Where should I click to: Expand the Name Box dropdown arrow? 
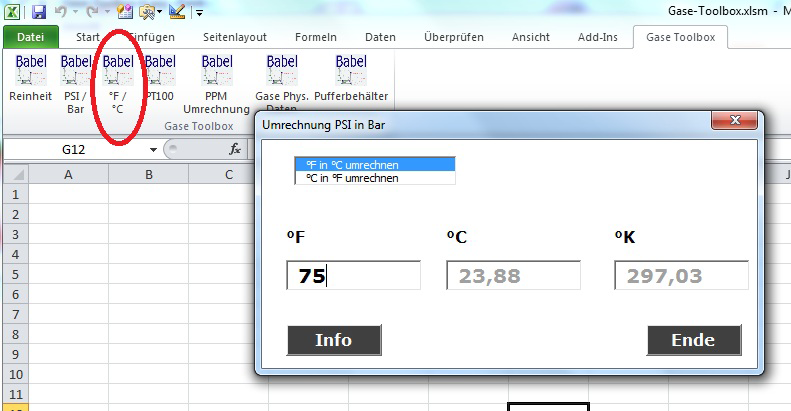pos(153,149)
